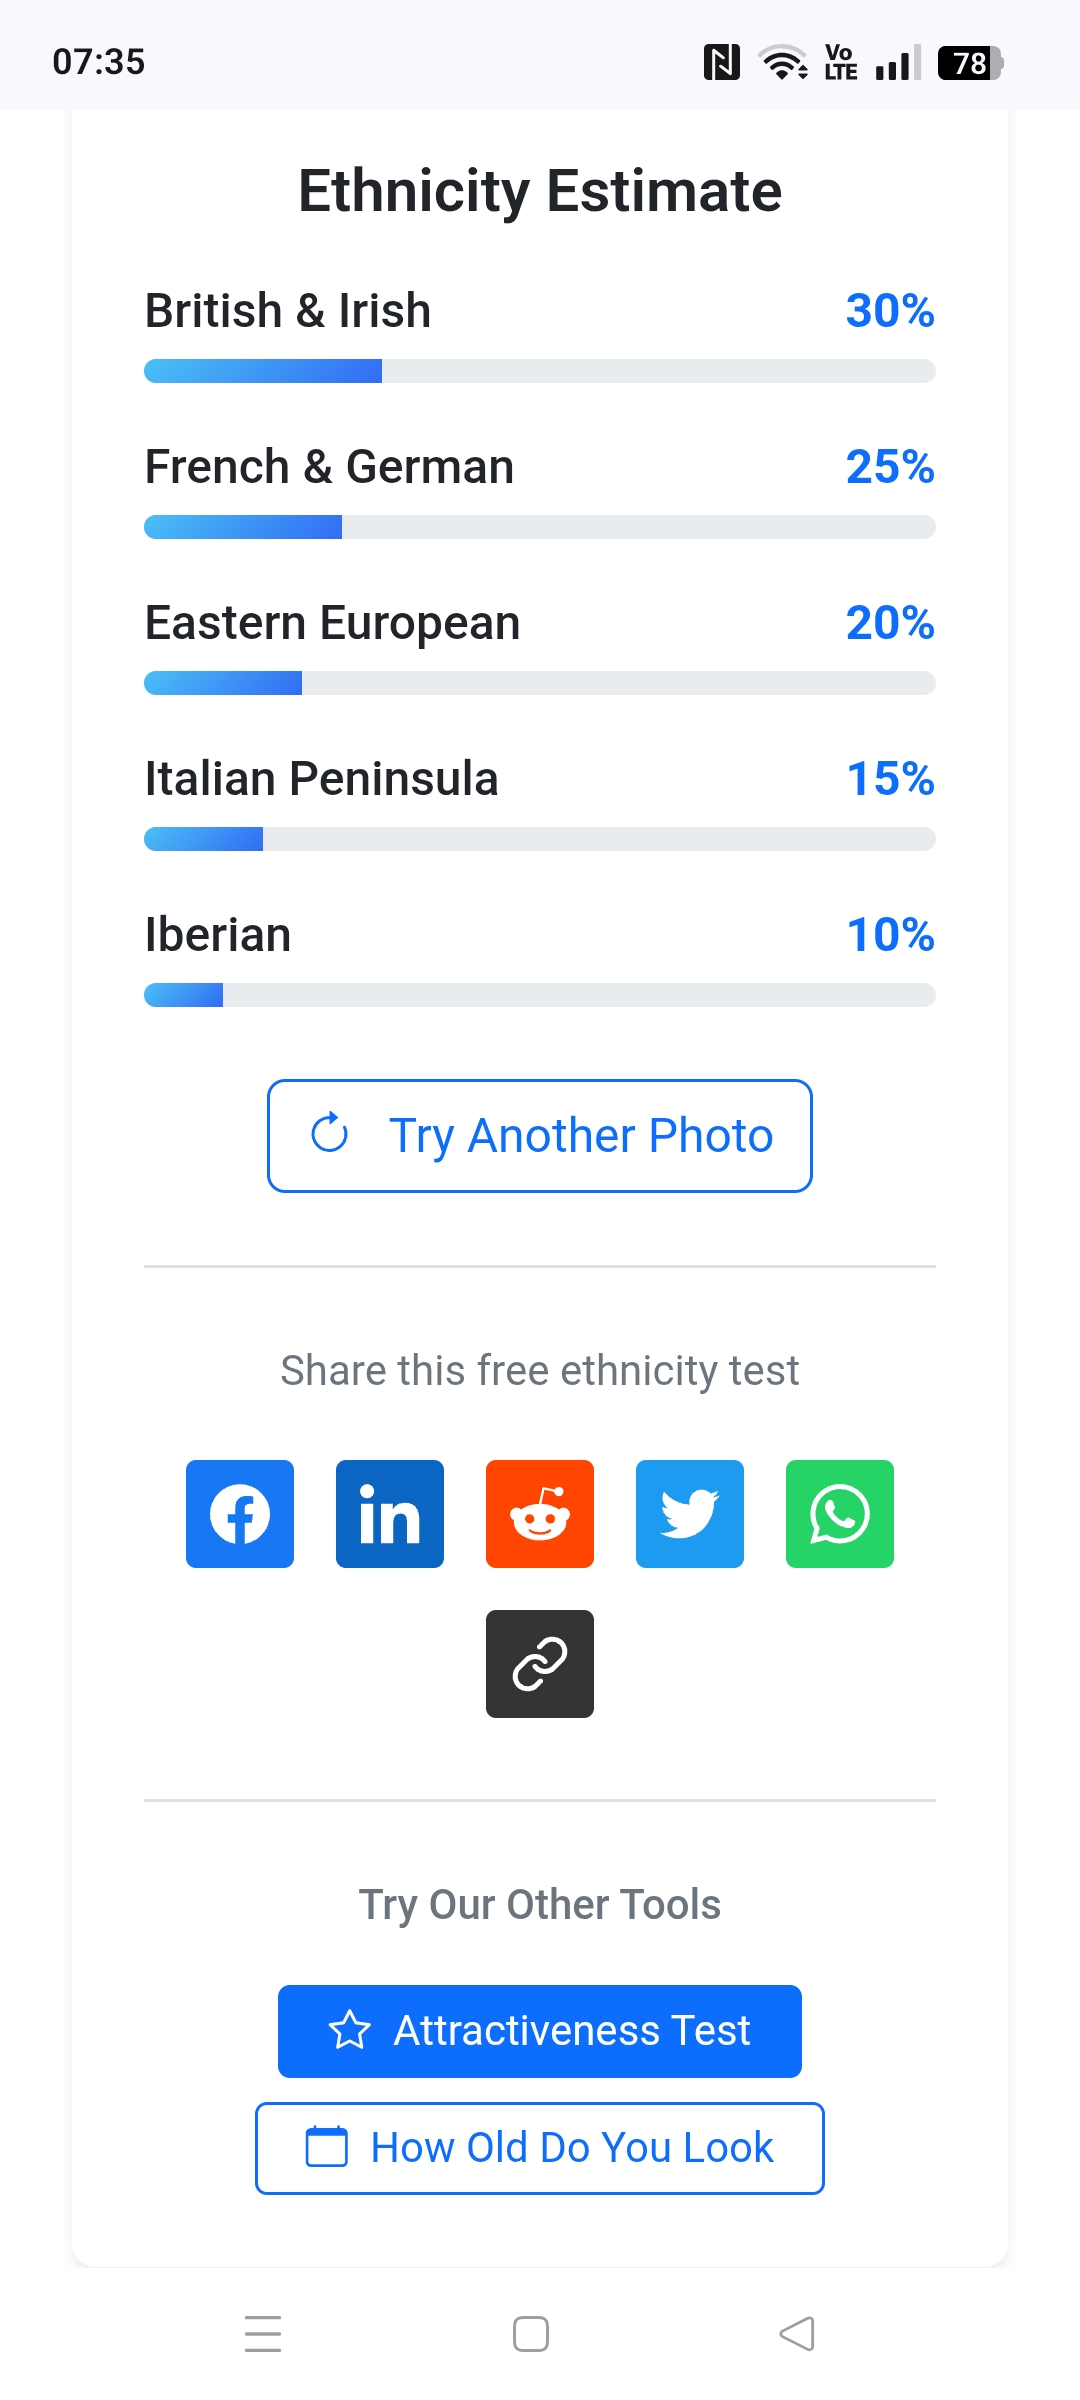Send result via WhatsApp
Image resolution: width=1080 pixels, height=2400 pixels.
[840, 1514]
